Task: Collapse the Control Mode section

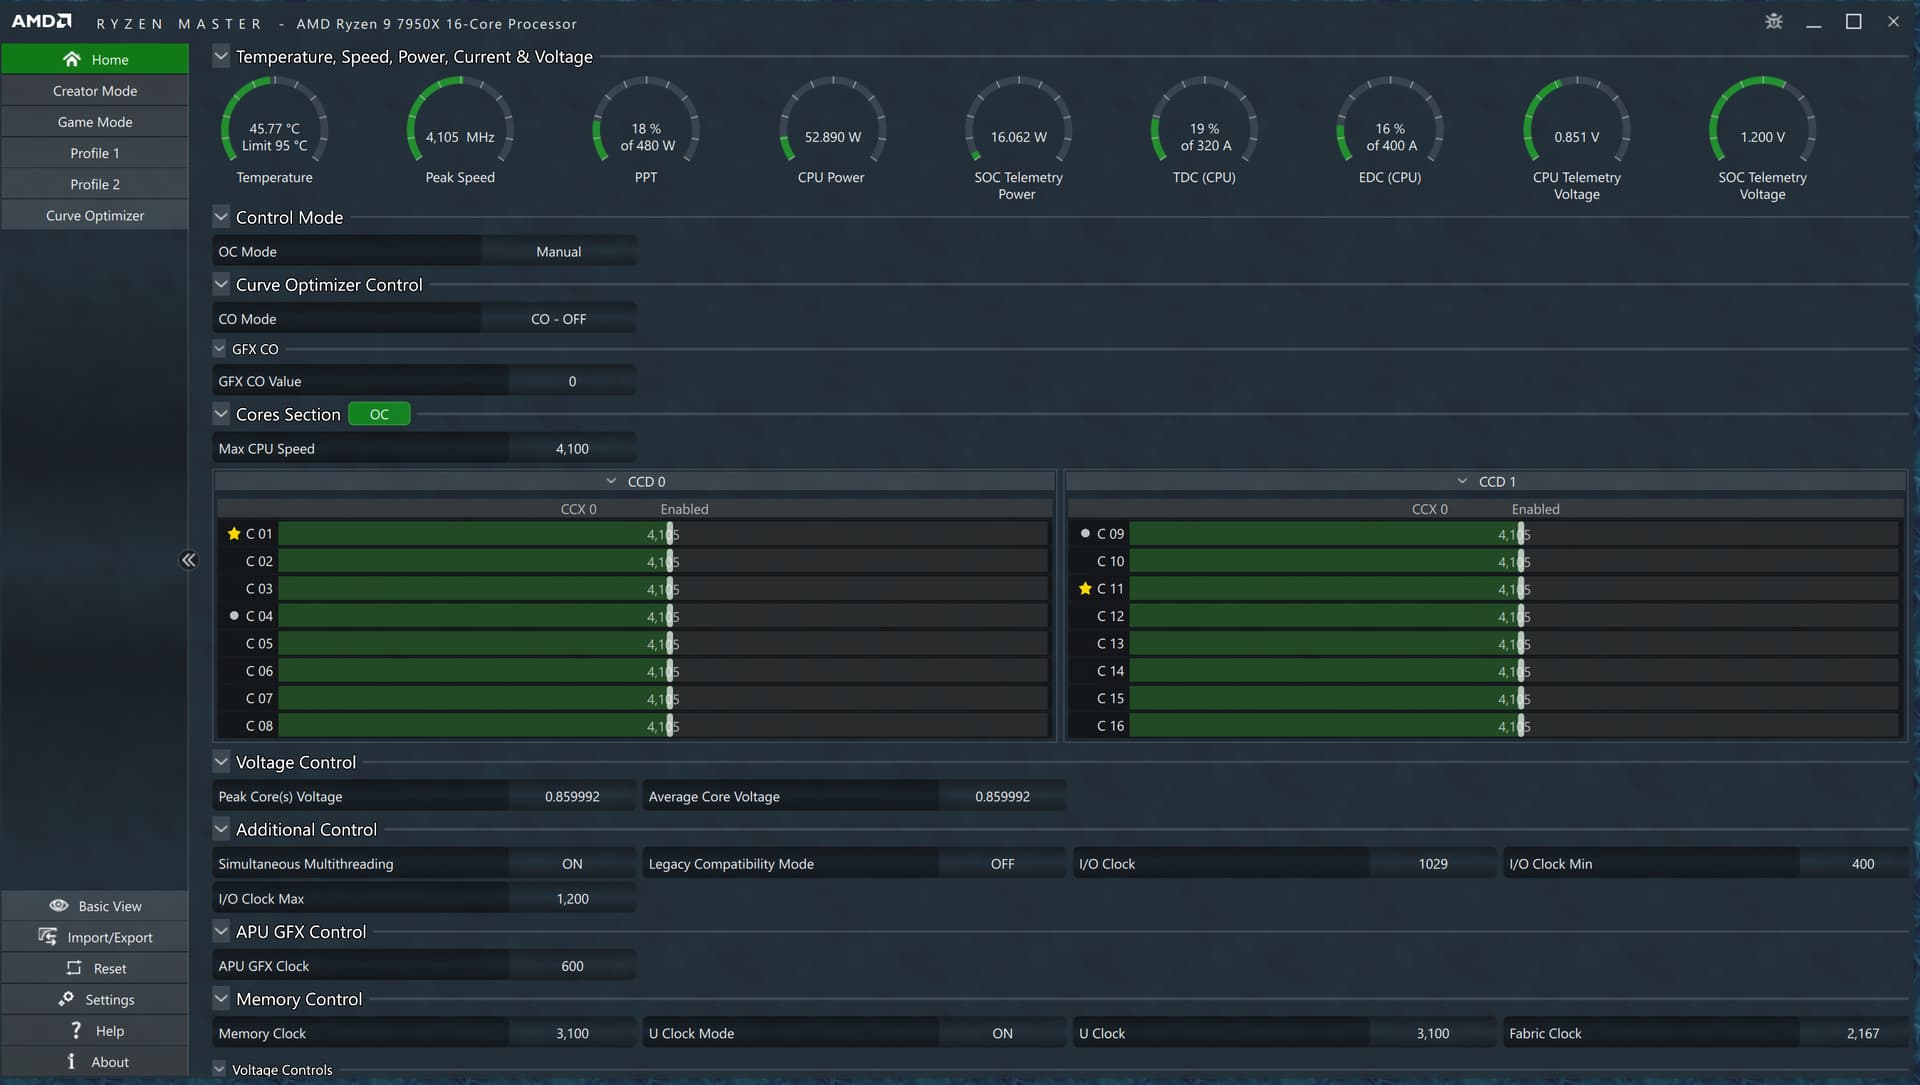Action: pyautogui.click(x=221, y=217)
